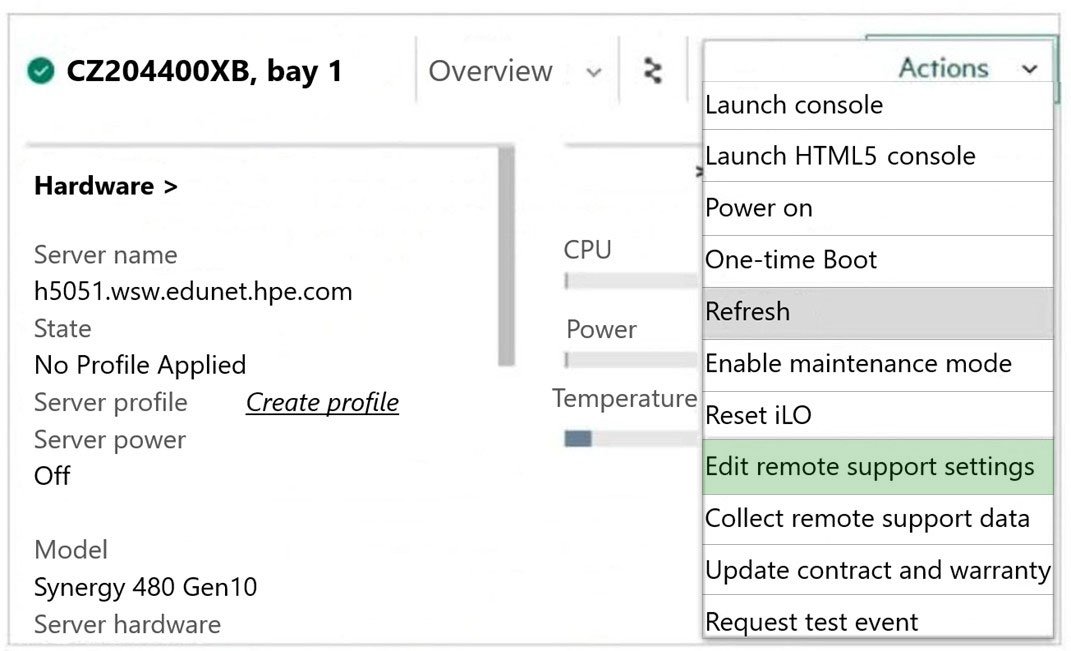The height and width of the screenshot is (651, 1071).
Task: Click the CPU utilization bar
Action: 632,281
